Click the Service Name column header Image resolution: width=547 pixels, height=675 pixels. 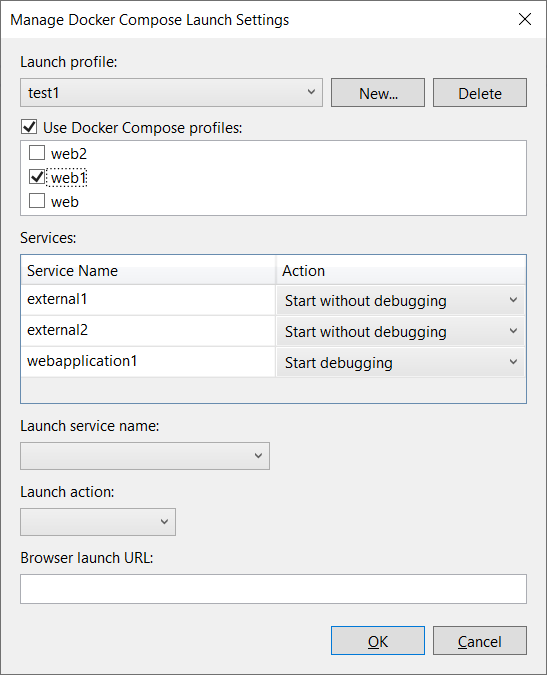(x=148, y=270)
